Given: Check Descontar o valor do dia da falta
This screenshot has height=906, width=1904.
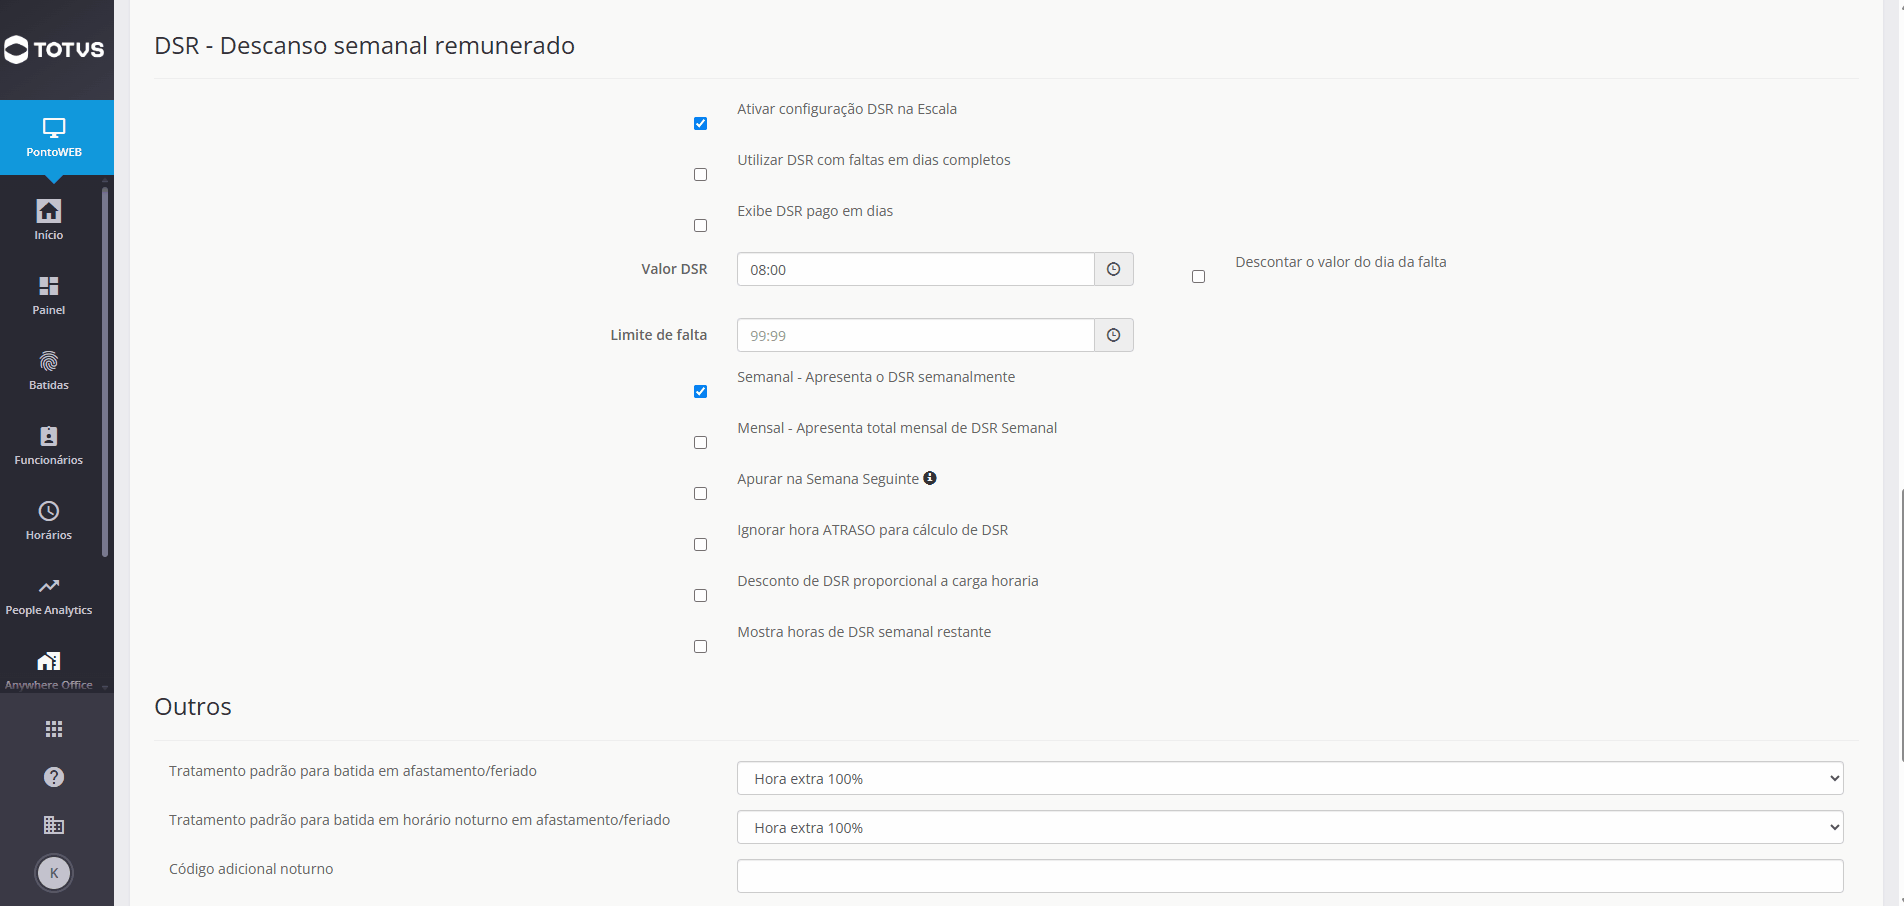Looking at the screenshot, I should (1198, 276).
